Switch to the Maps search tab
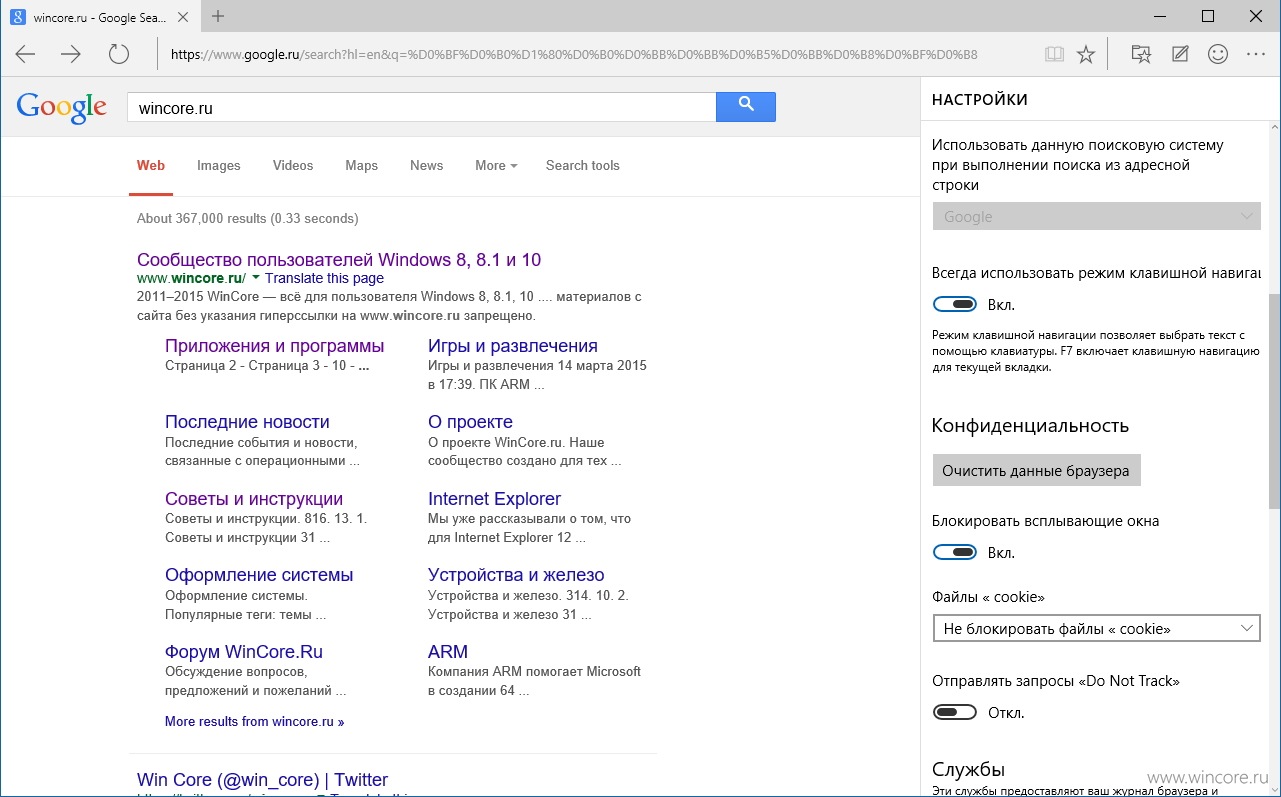 [x=362, y=166]
